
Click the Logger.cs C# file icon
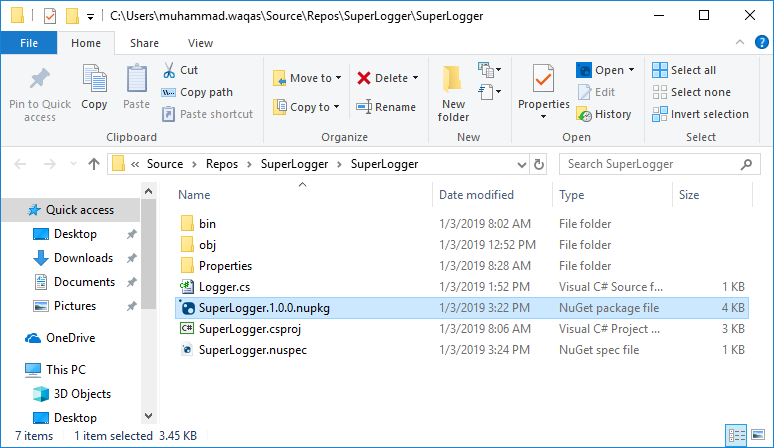click(x=187, y=287)
